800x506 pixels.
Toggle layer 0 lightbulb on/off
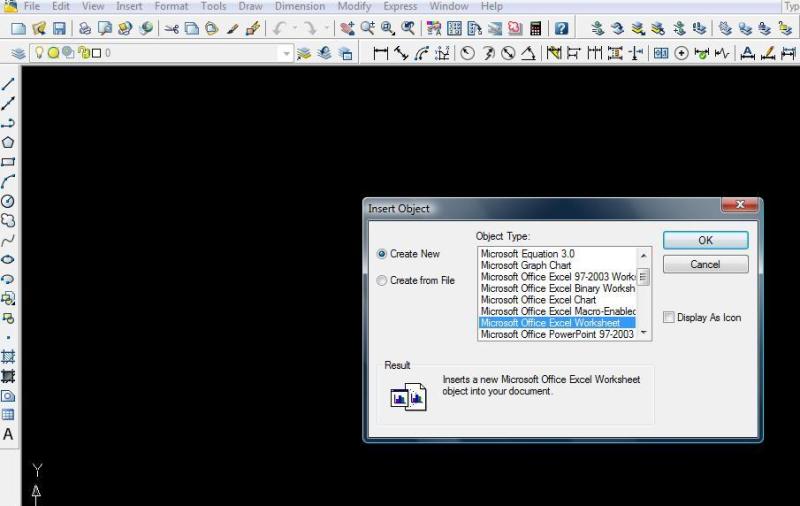tap(39, 53)
